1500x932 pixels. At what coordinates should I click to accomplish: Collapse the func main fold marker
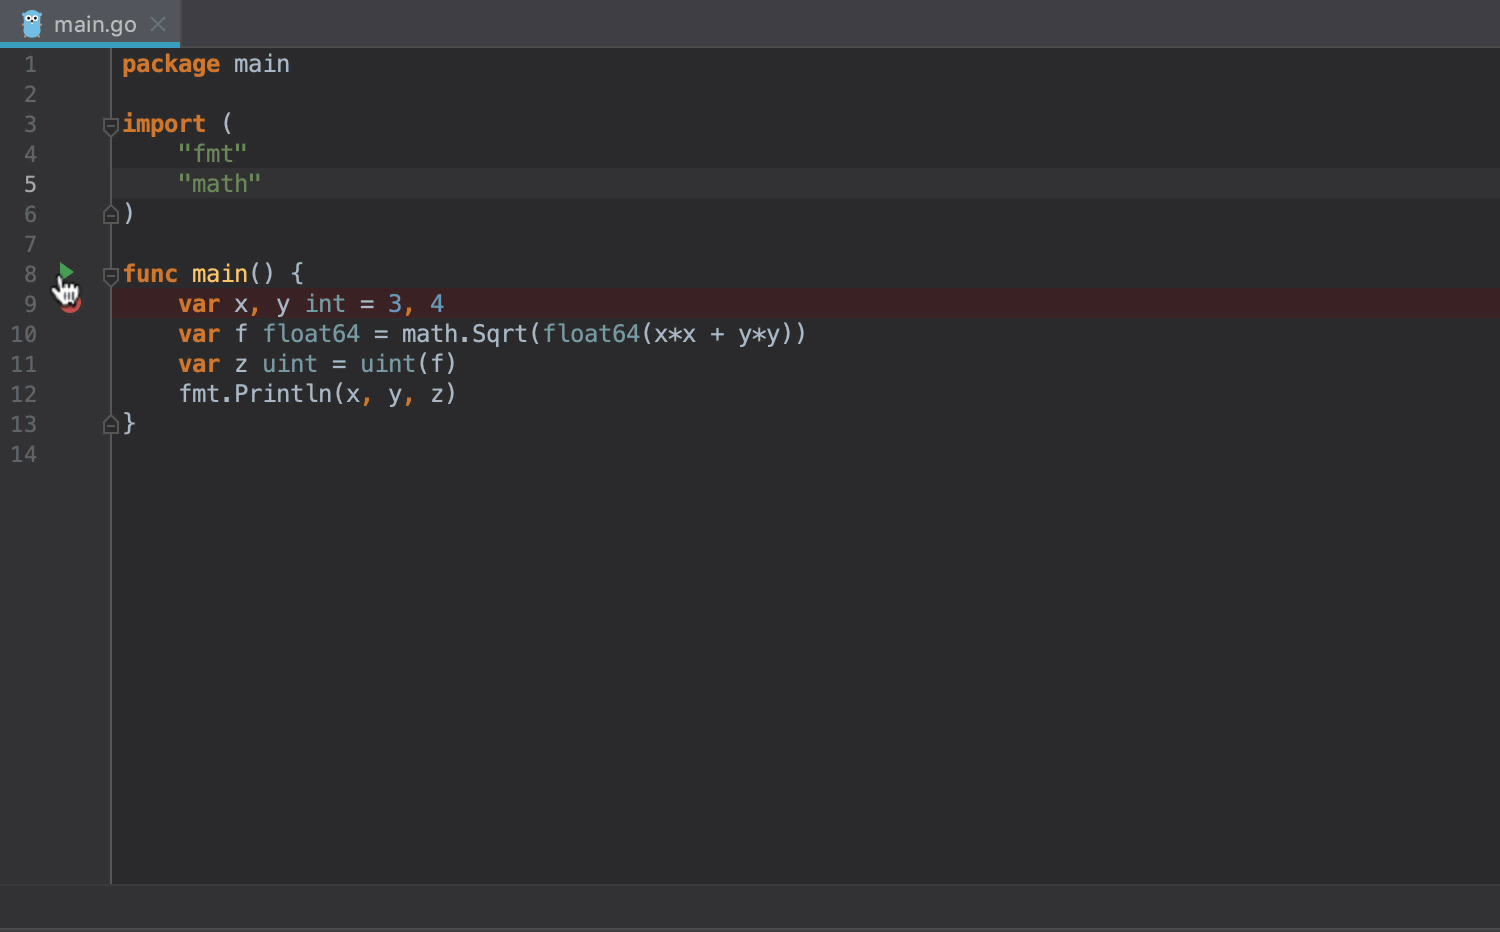(x=111, y=276)
